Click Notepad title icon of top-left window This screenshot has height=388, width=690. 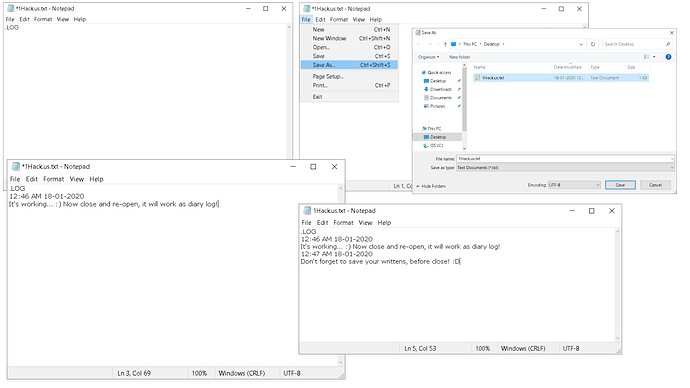[11, 8]
